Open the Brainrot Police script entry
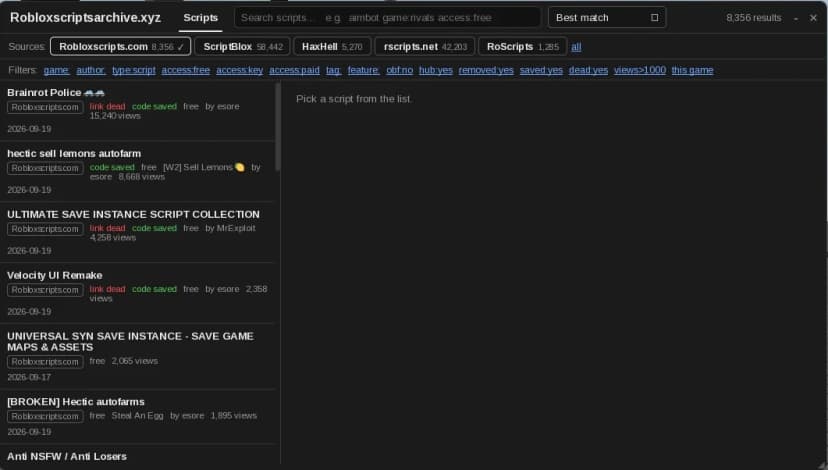Viewport: 828px width, 470px height. (x=137, y=110)
